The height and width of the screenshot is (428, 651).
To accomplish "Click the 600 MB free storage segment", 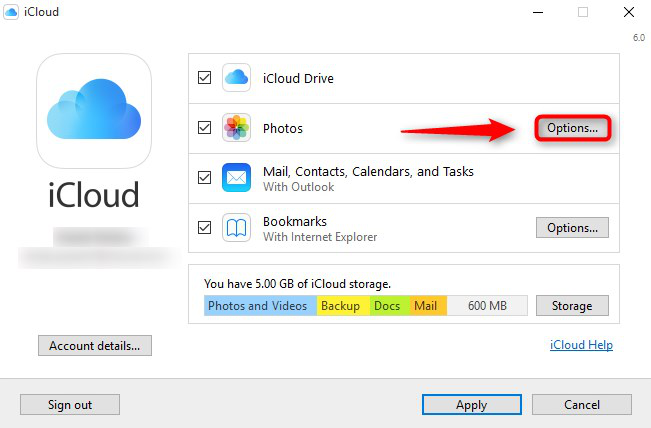I will pyautogui.click(x=487, y=306).
